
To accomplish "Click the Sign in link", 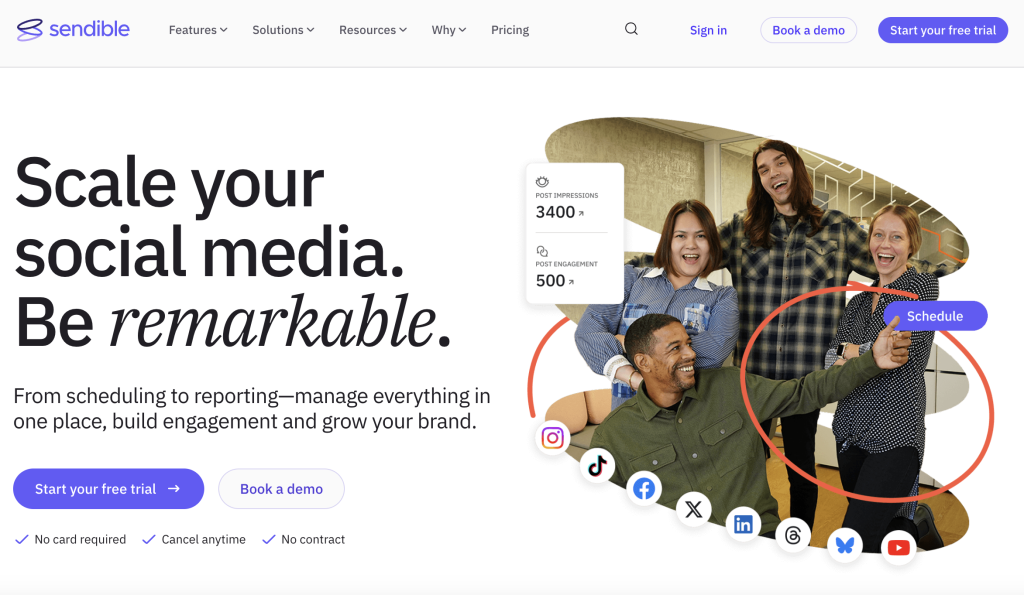I will pos(708,30).
